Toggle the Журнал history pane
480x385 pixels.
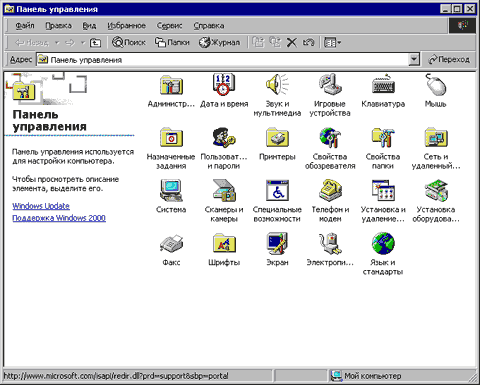click(x=219, y=42)
